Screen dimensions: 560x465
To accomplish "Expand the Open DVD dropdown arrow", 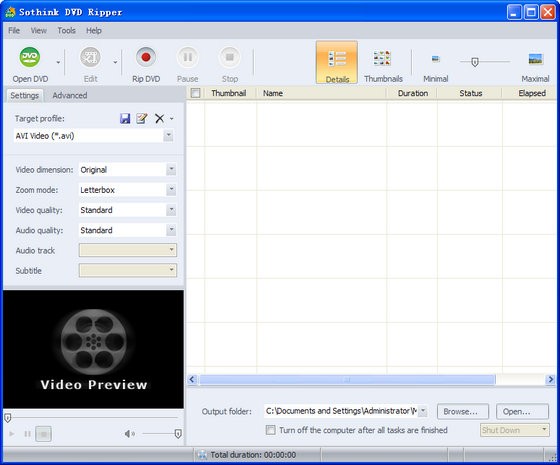I will 58,62.
